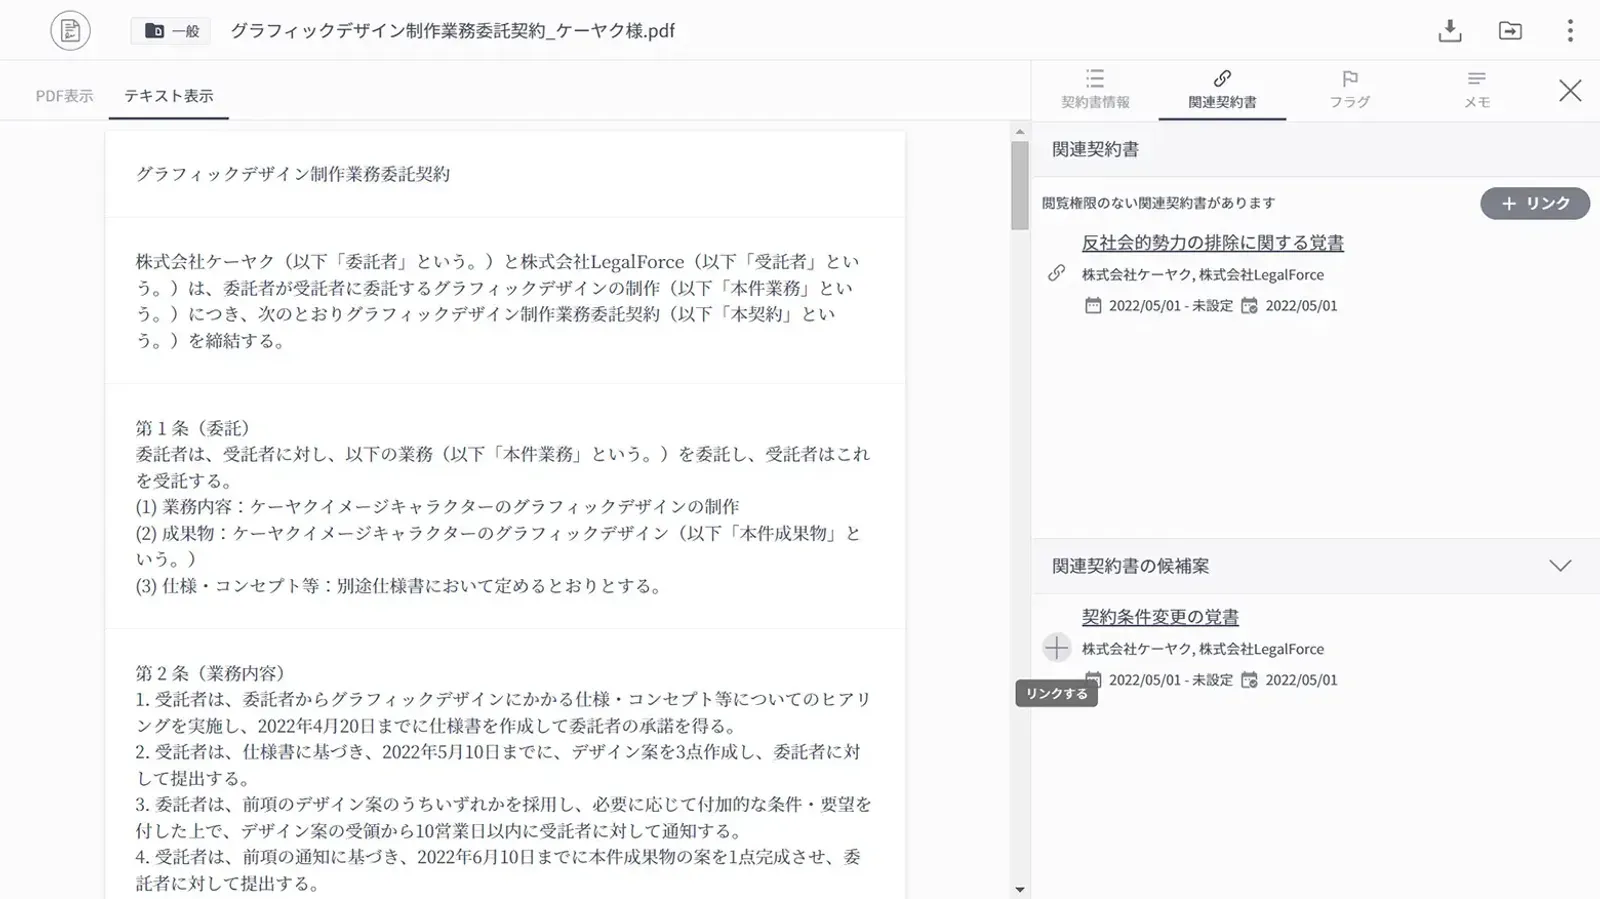Image resolution: width=1600 pixels, height=899 pixels.
Task: Click the move-to-folder icon
Action: click(1510, 31)
